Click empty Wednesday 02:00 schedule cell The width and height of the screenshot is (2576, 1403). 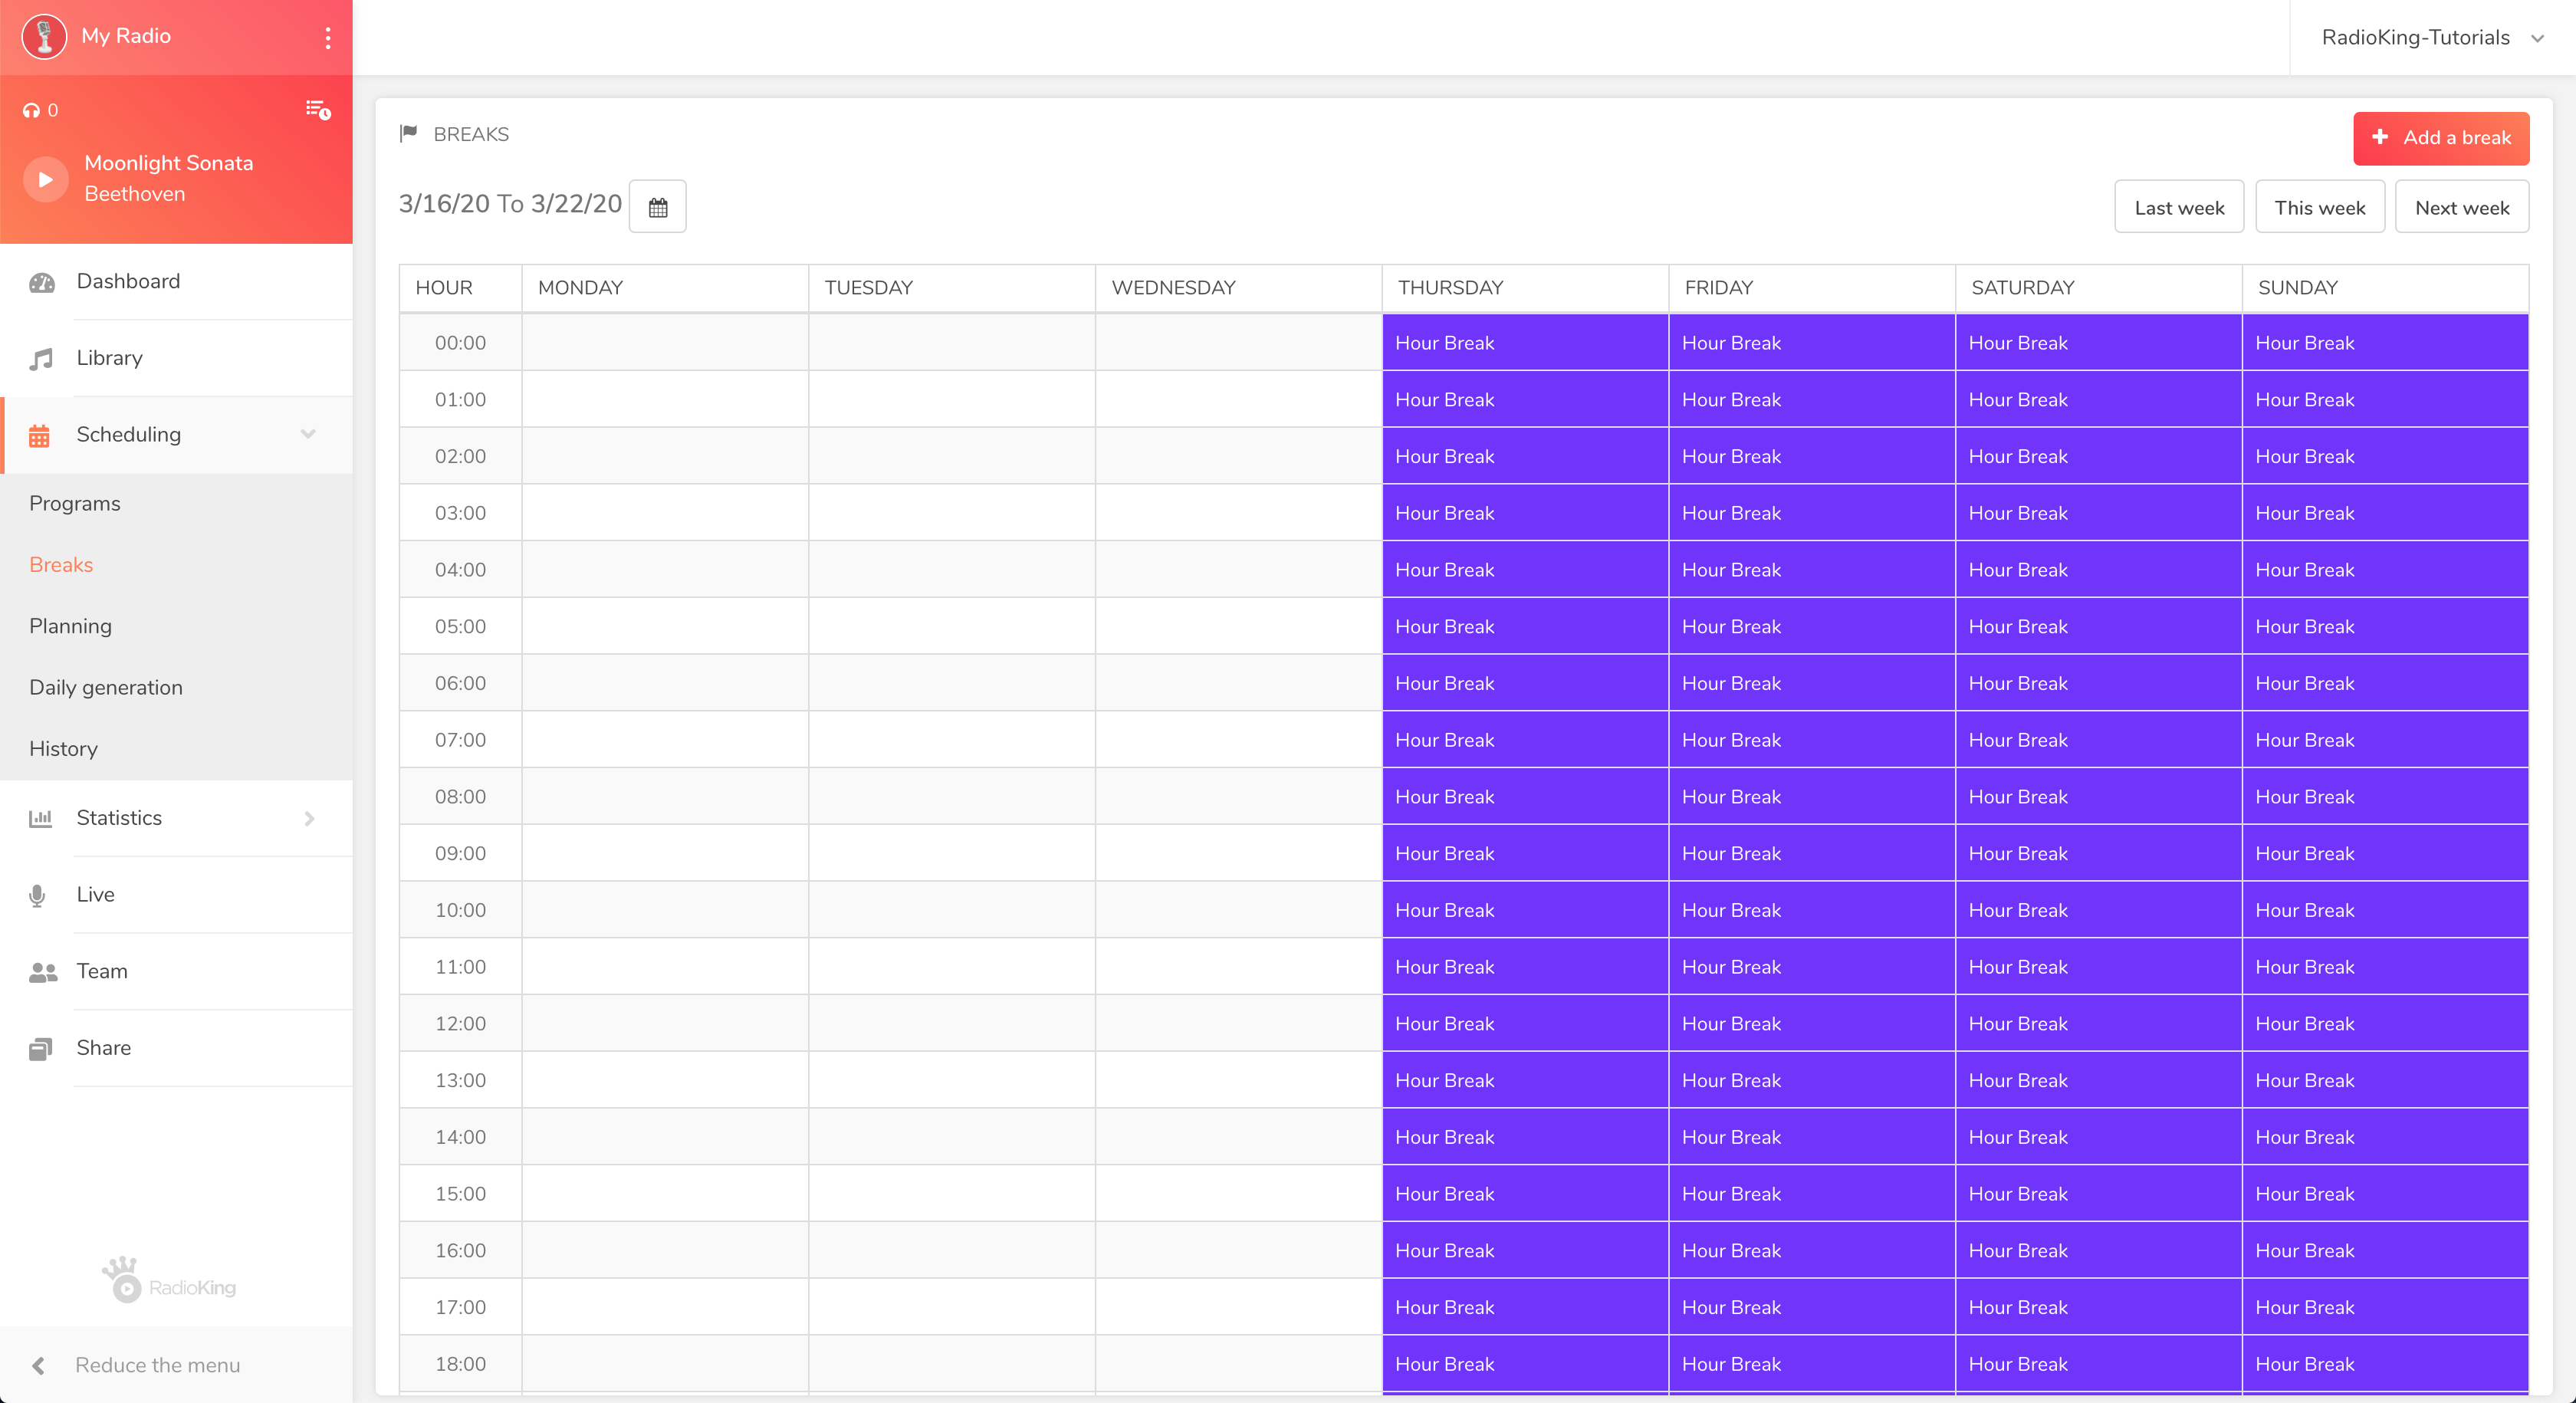[x=1238, y=456]
